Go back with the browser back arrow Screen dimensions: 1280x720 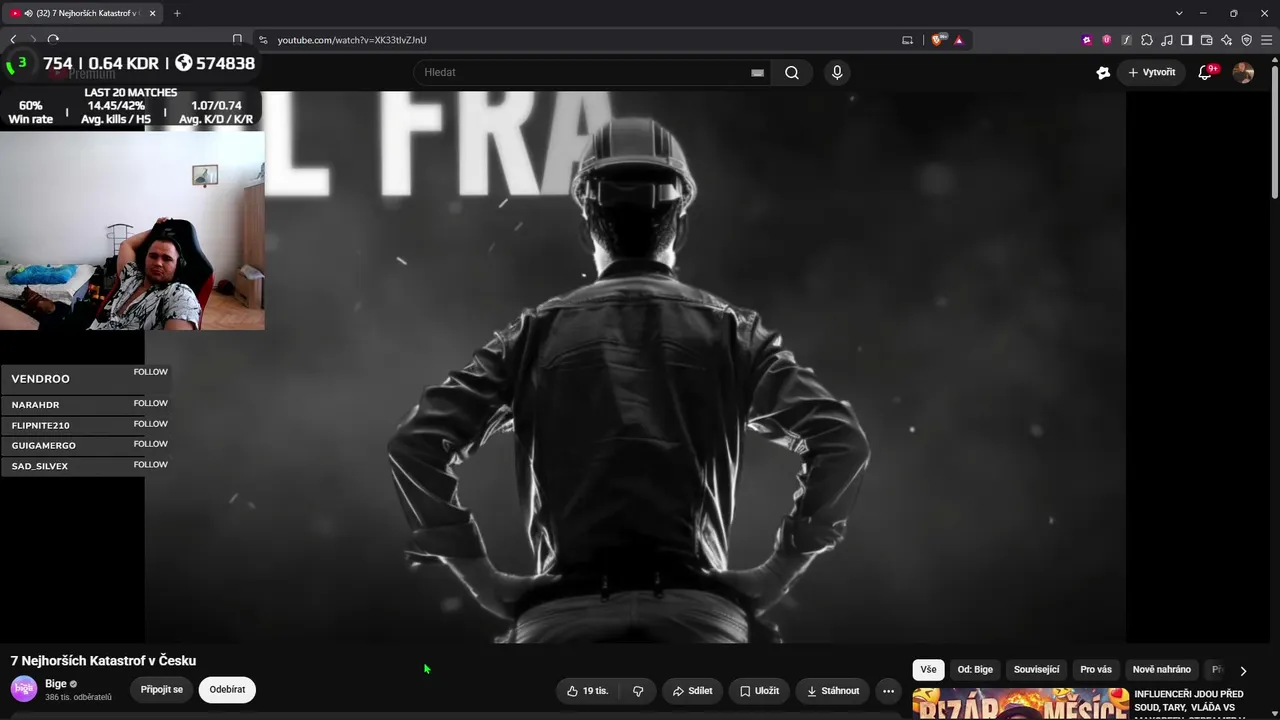[13, 40]
